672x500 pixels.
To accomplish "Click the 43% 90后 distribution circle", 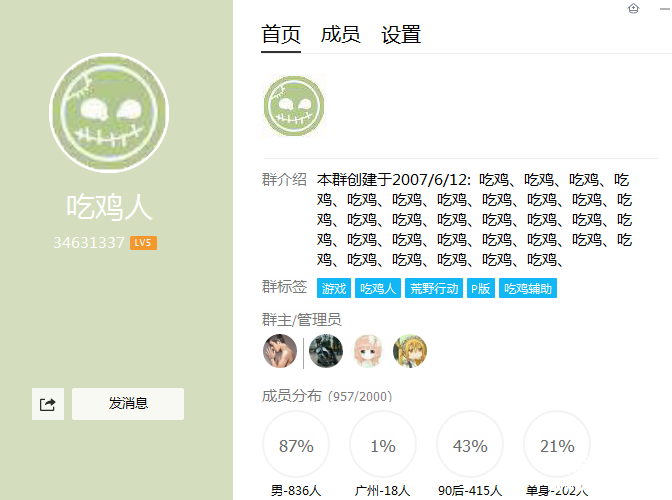I will coord(470,444).
